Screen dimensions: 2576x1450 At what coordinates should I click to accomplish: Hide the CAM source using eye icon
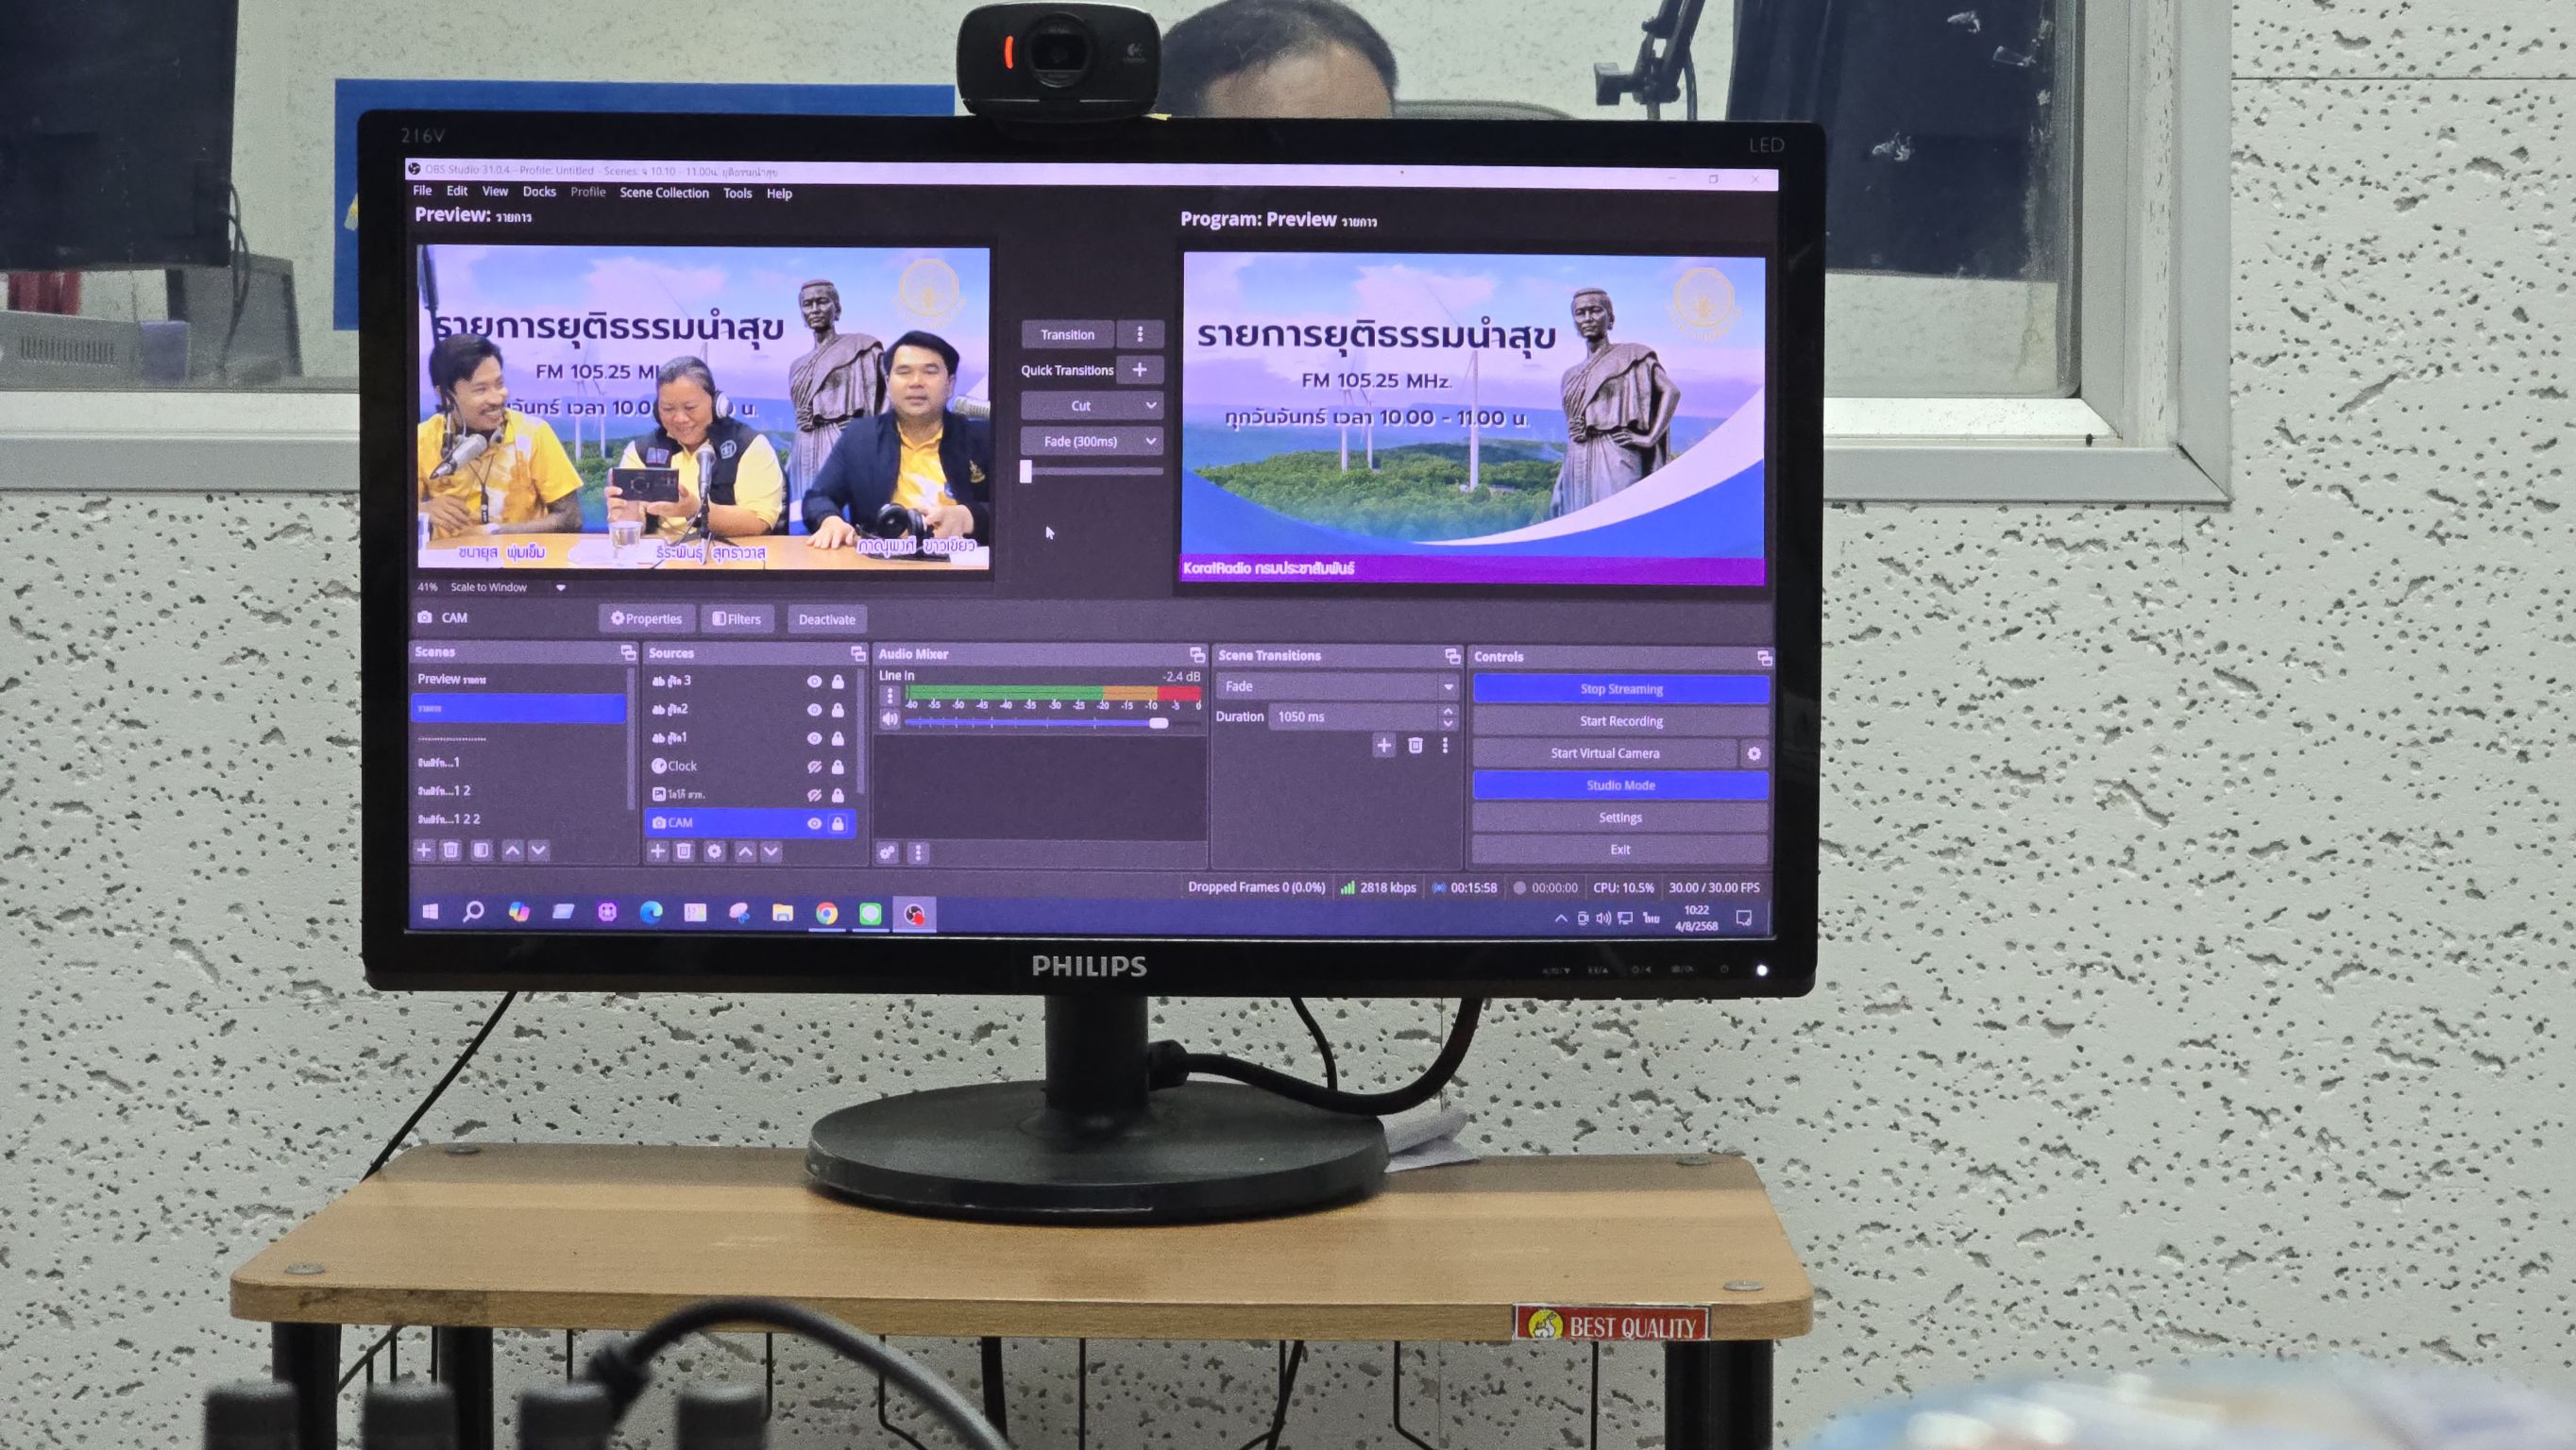[814, 823]
